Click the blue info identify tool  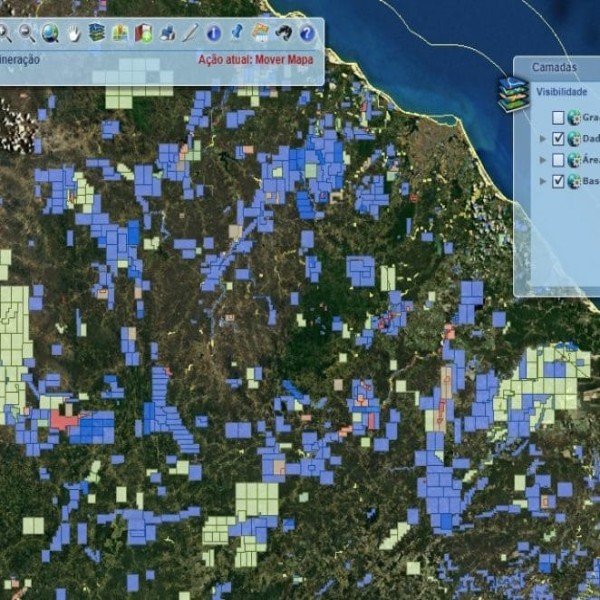pos(213,33)
